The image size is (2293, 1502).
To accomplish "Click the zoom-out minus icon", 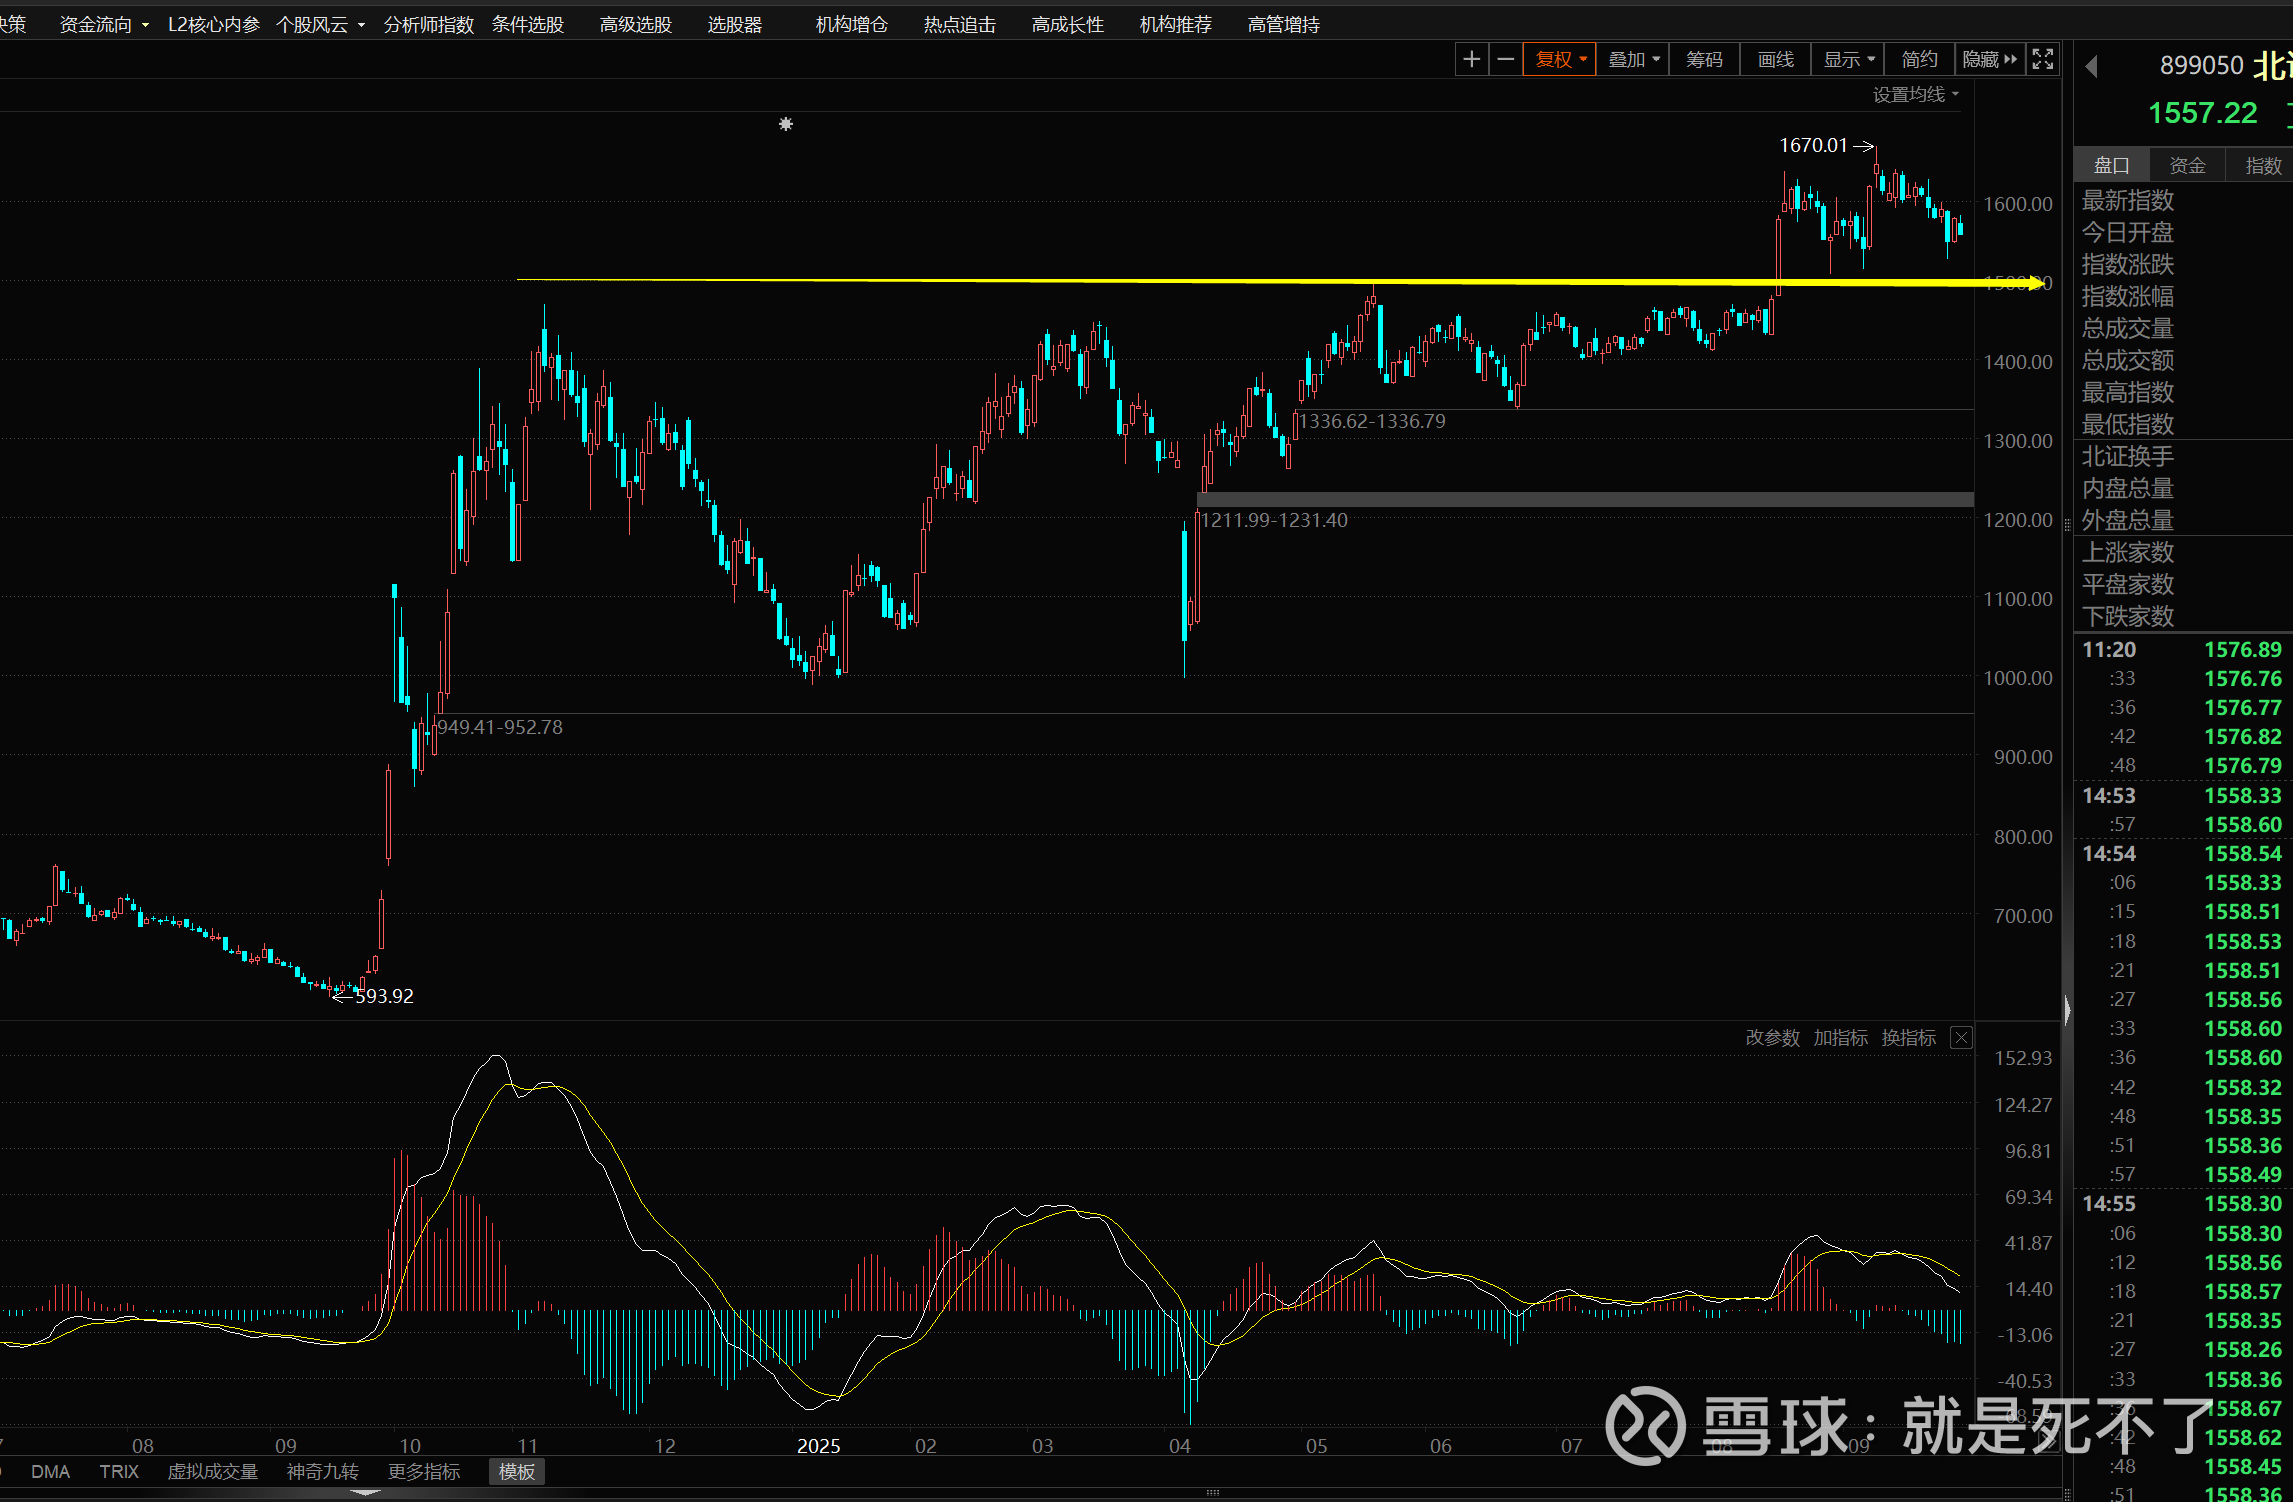I will tap(1505, 60).
